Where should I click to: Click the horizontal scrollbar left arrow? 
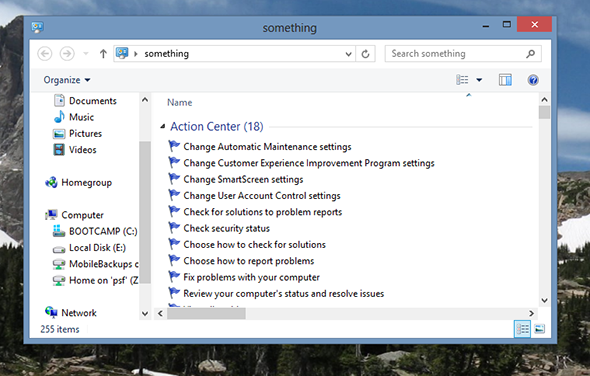(x=161, y=313)
